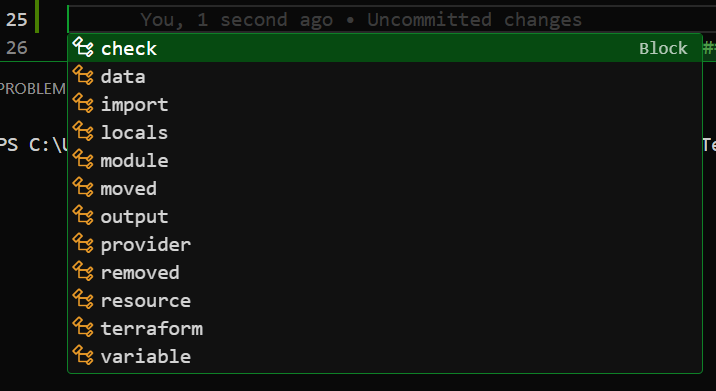Click the block icon next to resource
Viewport: 716px width, 391px height.
tap(83, 299)
